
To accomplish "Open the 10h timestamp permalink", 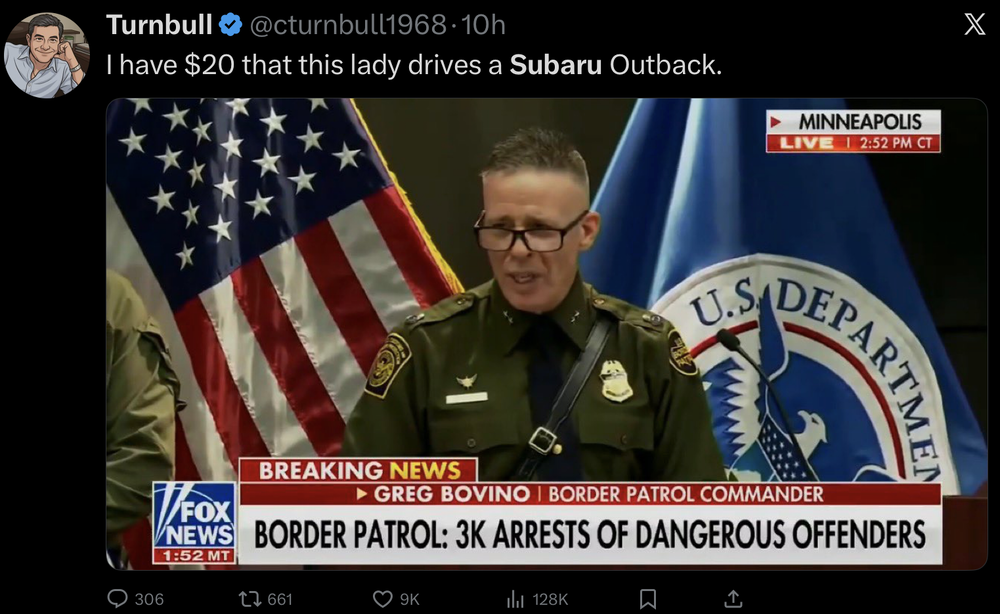I will click(x=483, y=25).
